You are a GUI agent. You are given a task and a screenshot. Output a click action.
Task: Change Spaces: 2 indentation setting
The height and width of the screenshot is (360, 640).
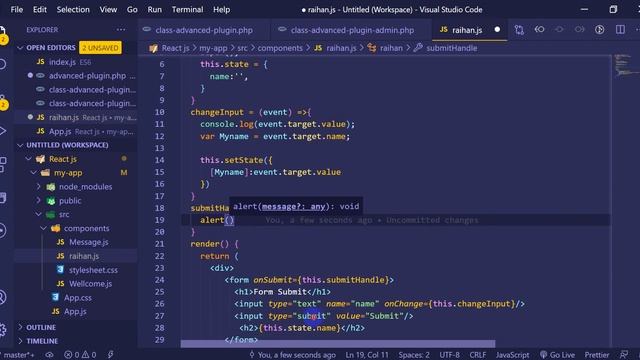(x=414, y=355)
